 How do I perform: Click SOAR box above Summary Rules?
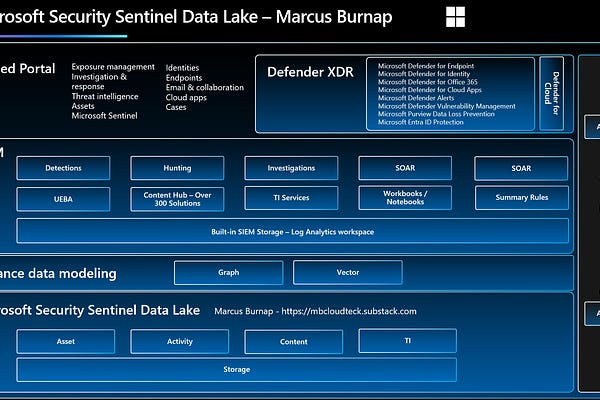click(x=521, y=168)
